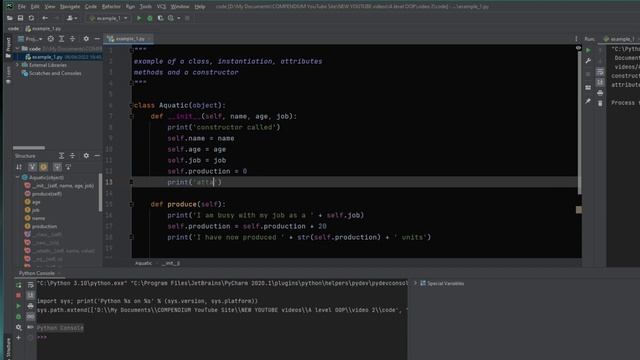Toggle Show Inherited filter in Structure panel
Viewport: 640px width, 360px height.
tap(32, 167)
